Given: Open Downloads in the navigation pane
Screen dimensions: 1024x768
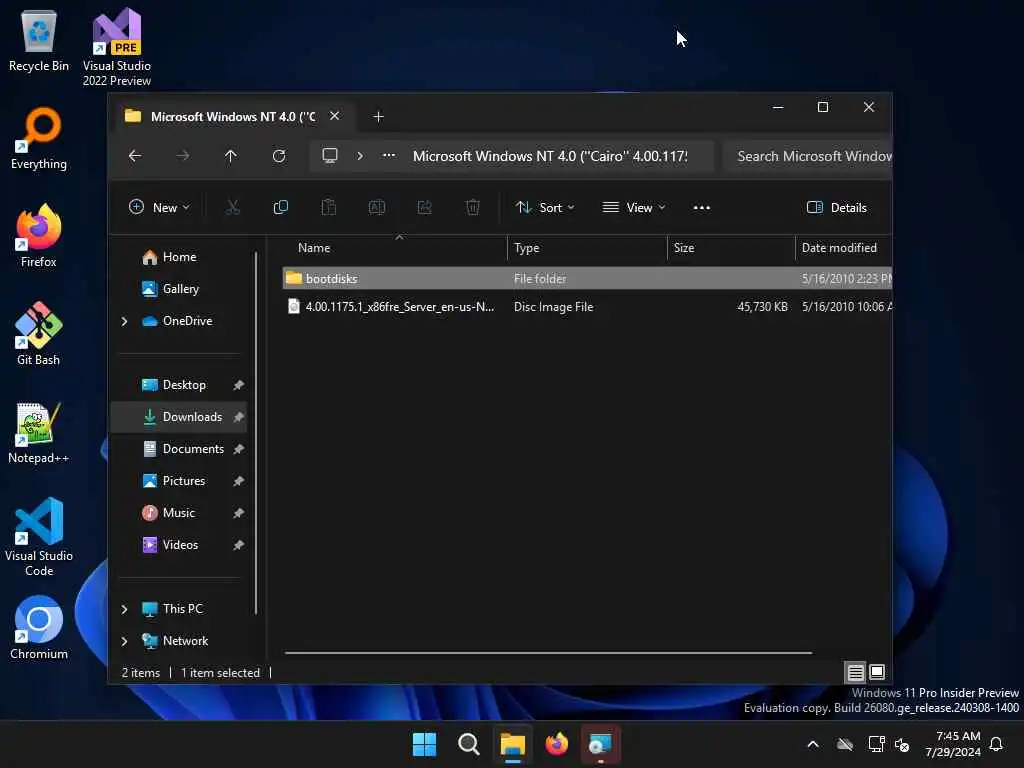Looking at the screenshot, I should point(179,417).
